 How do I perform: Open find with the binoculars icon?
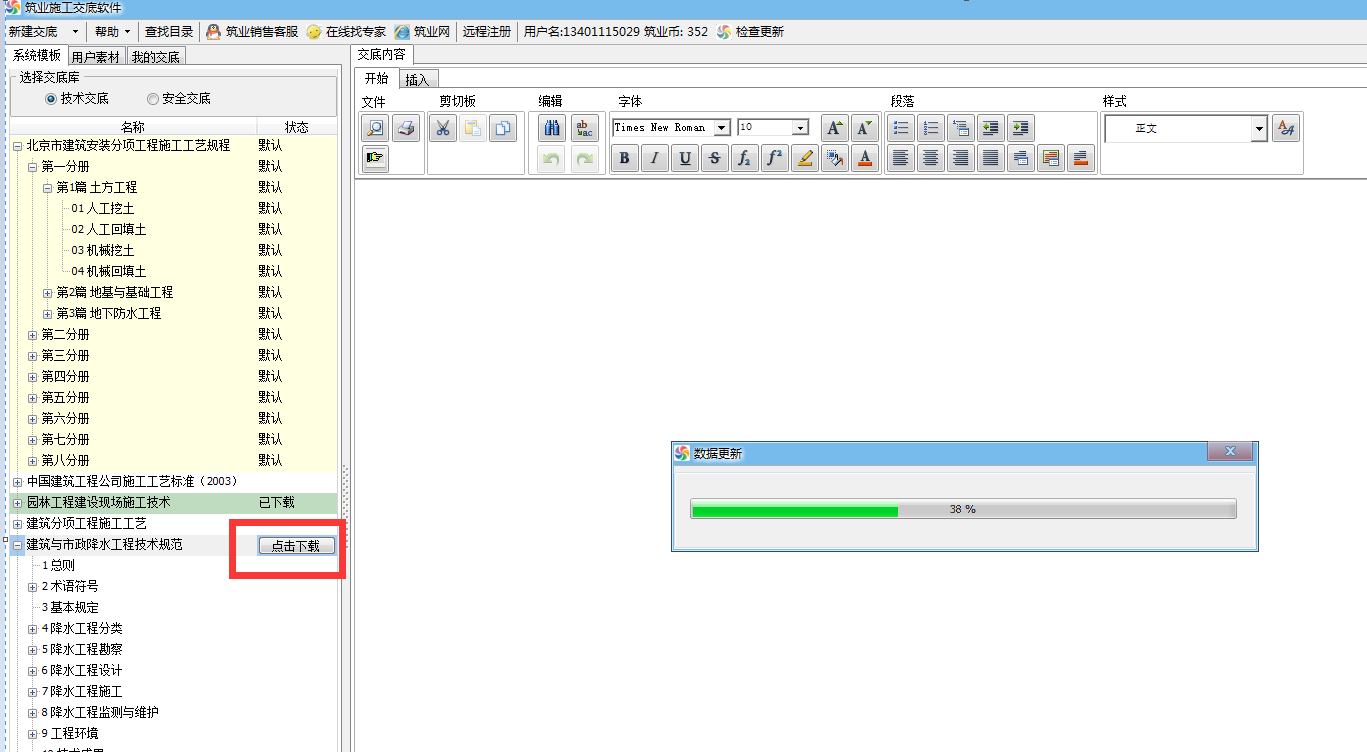552,128
